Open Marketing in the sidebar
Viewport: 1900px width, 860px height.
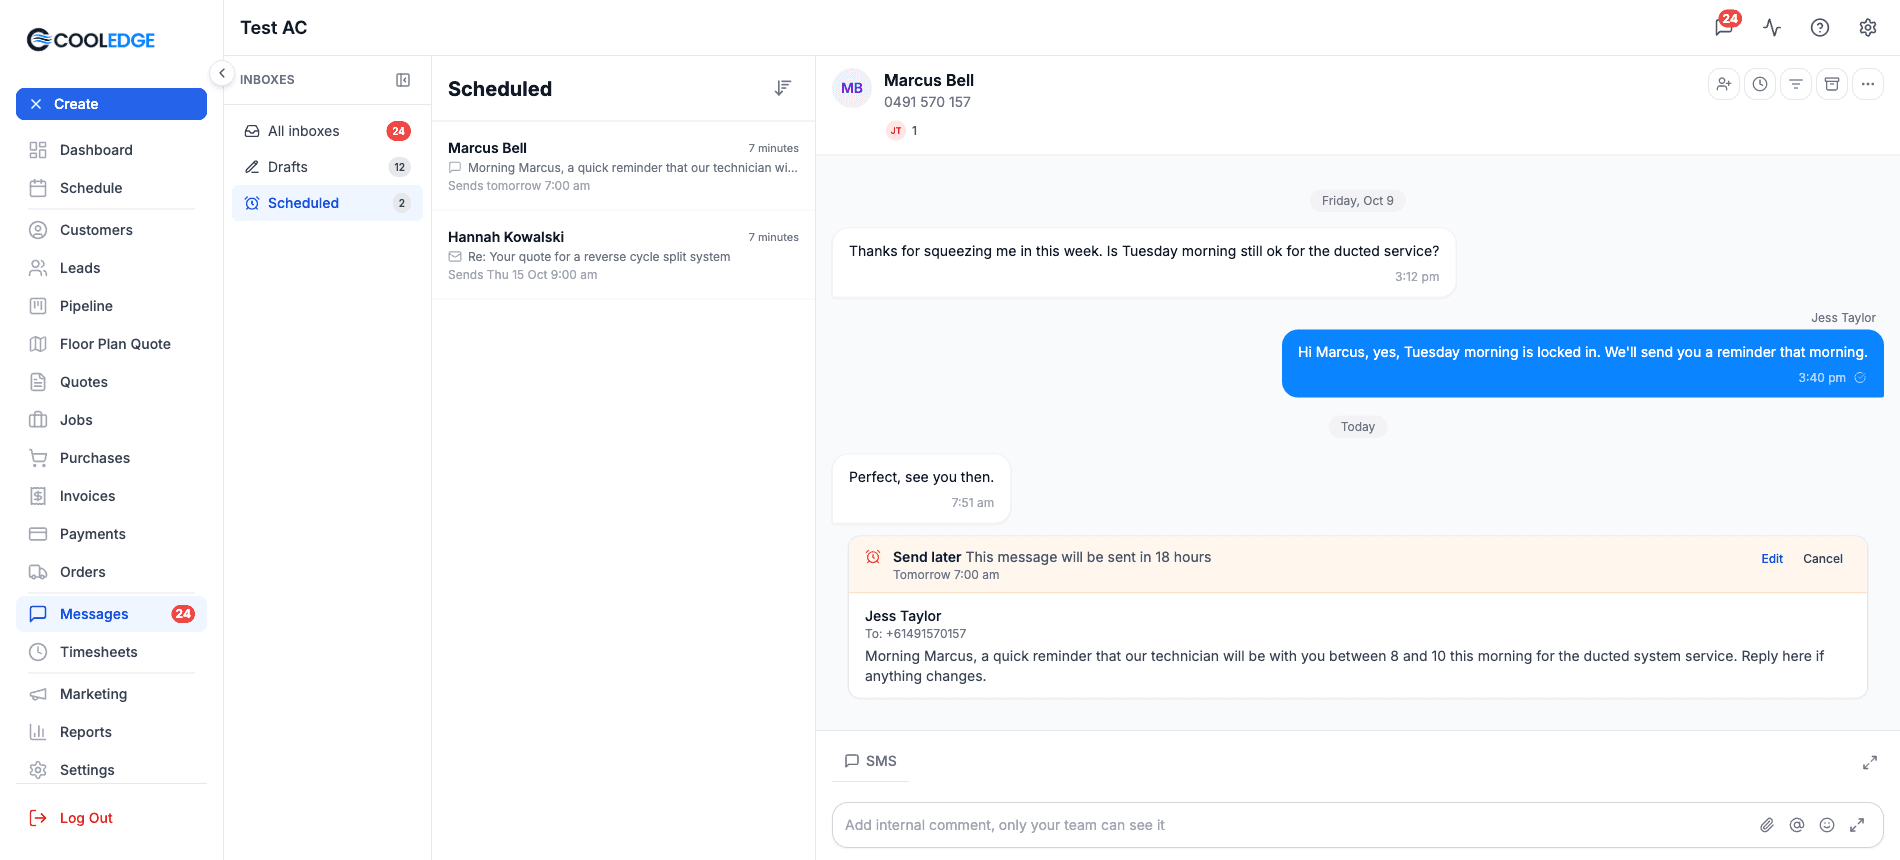tap(111, 694)
